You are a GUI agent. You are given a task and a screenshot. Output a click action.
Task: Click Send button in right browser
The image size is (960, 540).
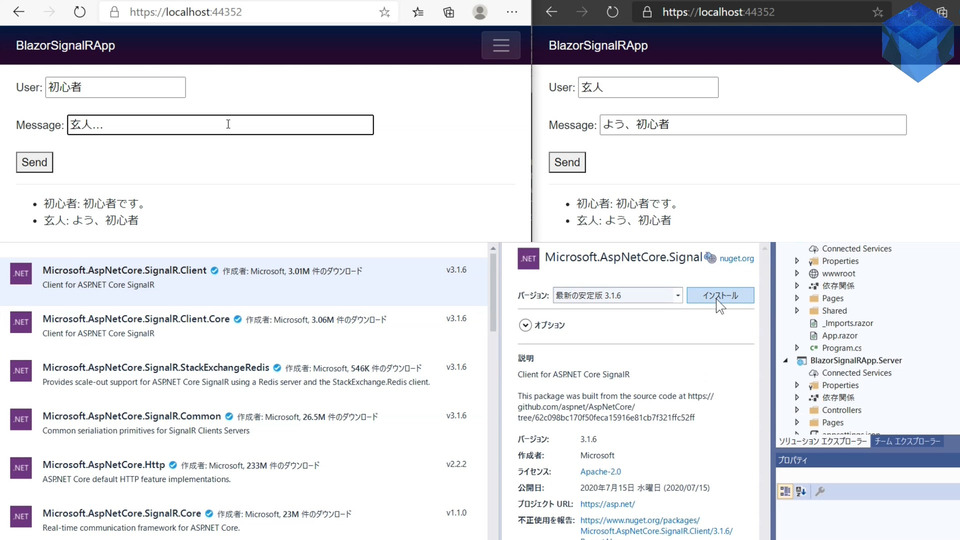coord(567,162)
